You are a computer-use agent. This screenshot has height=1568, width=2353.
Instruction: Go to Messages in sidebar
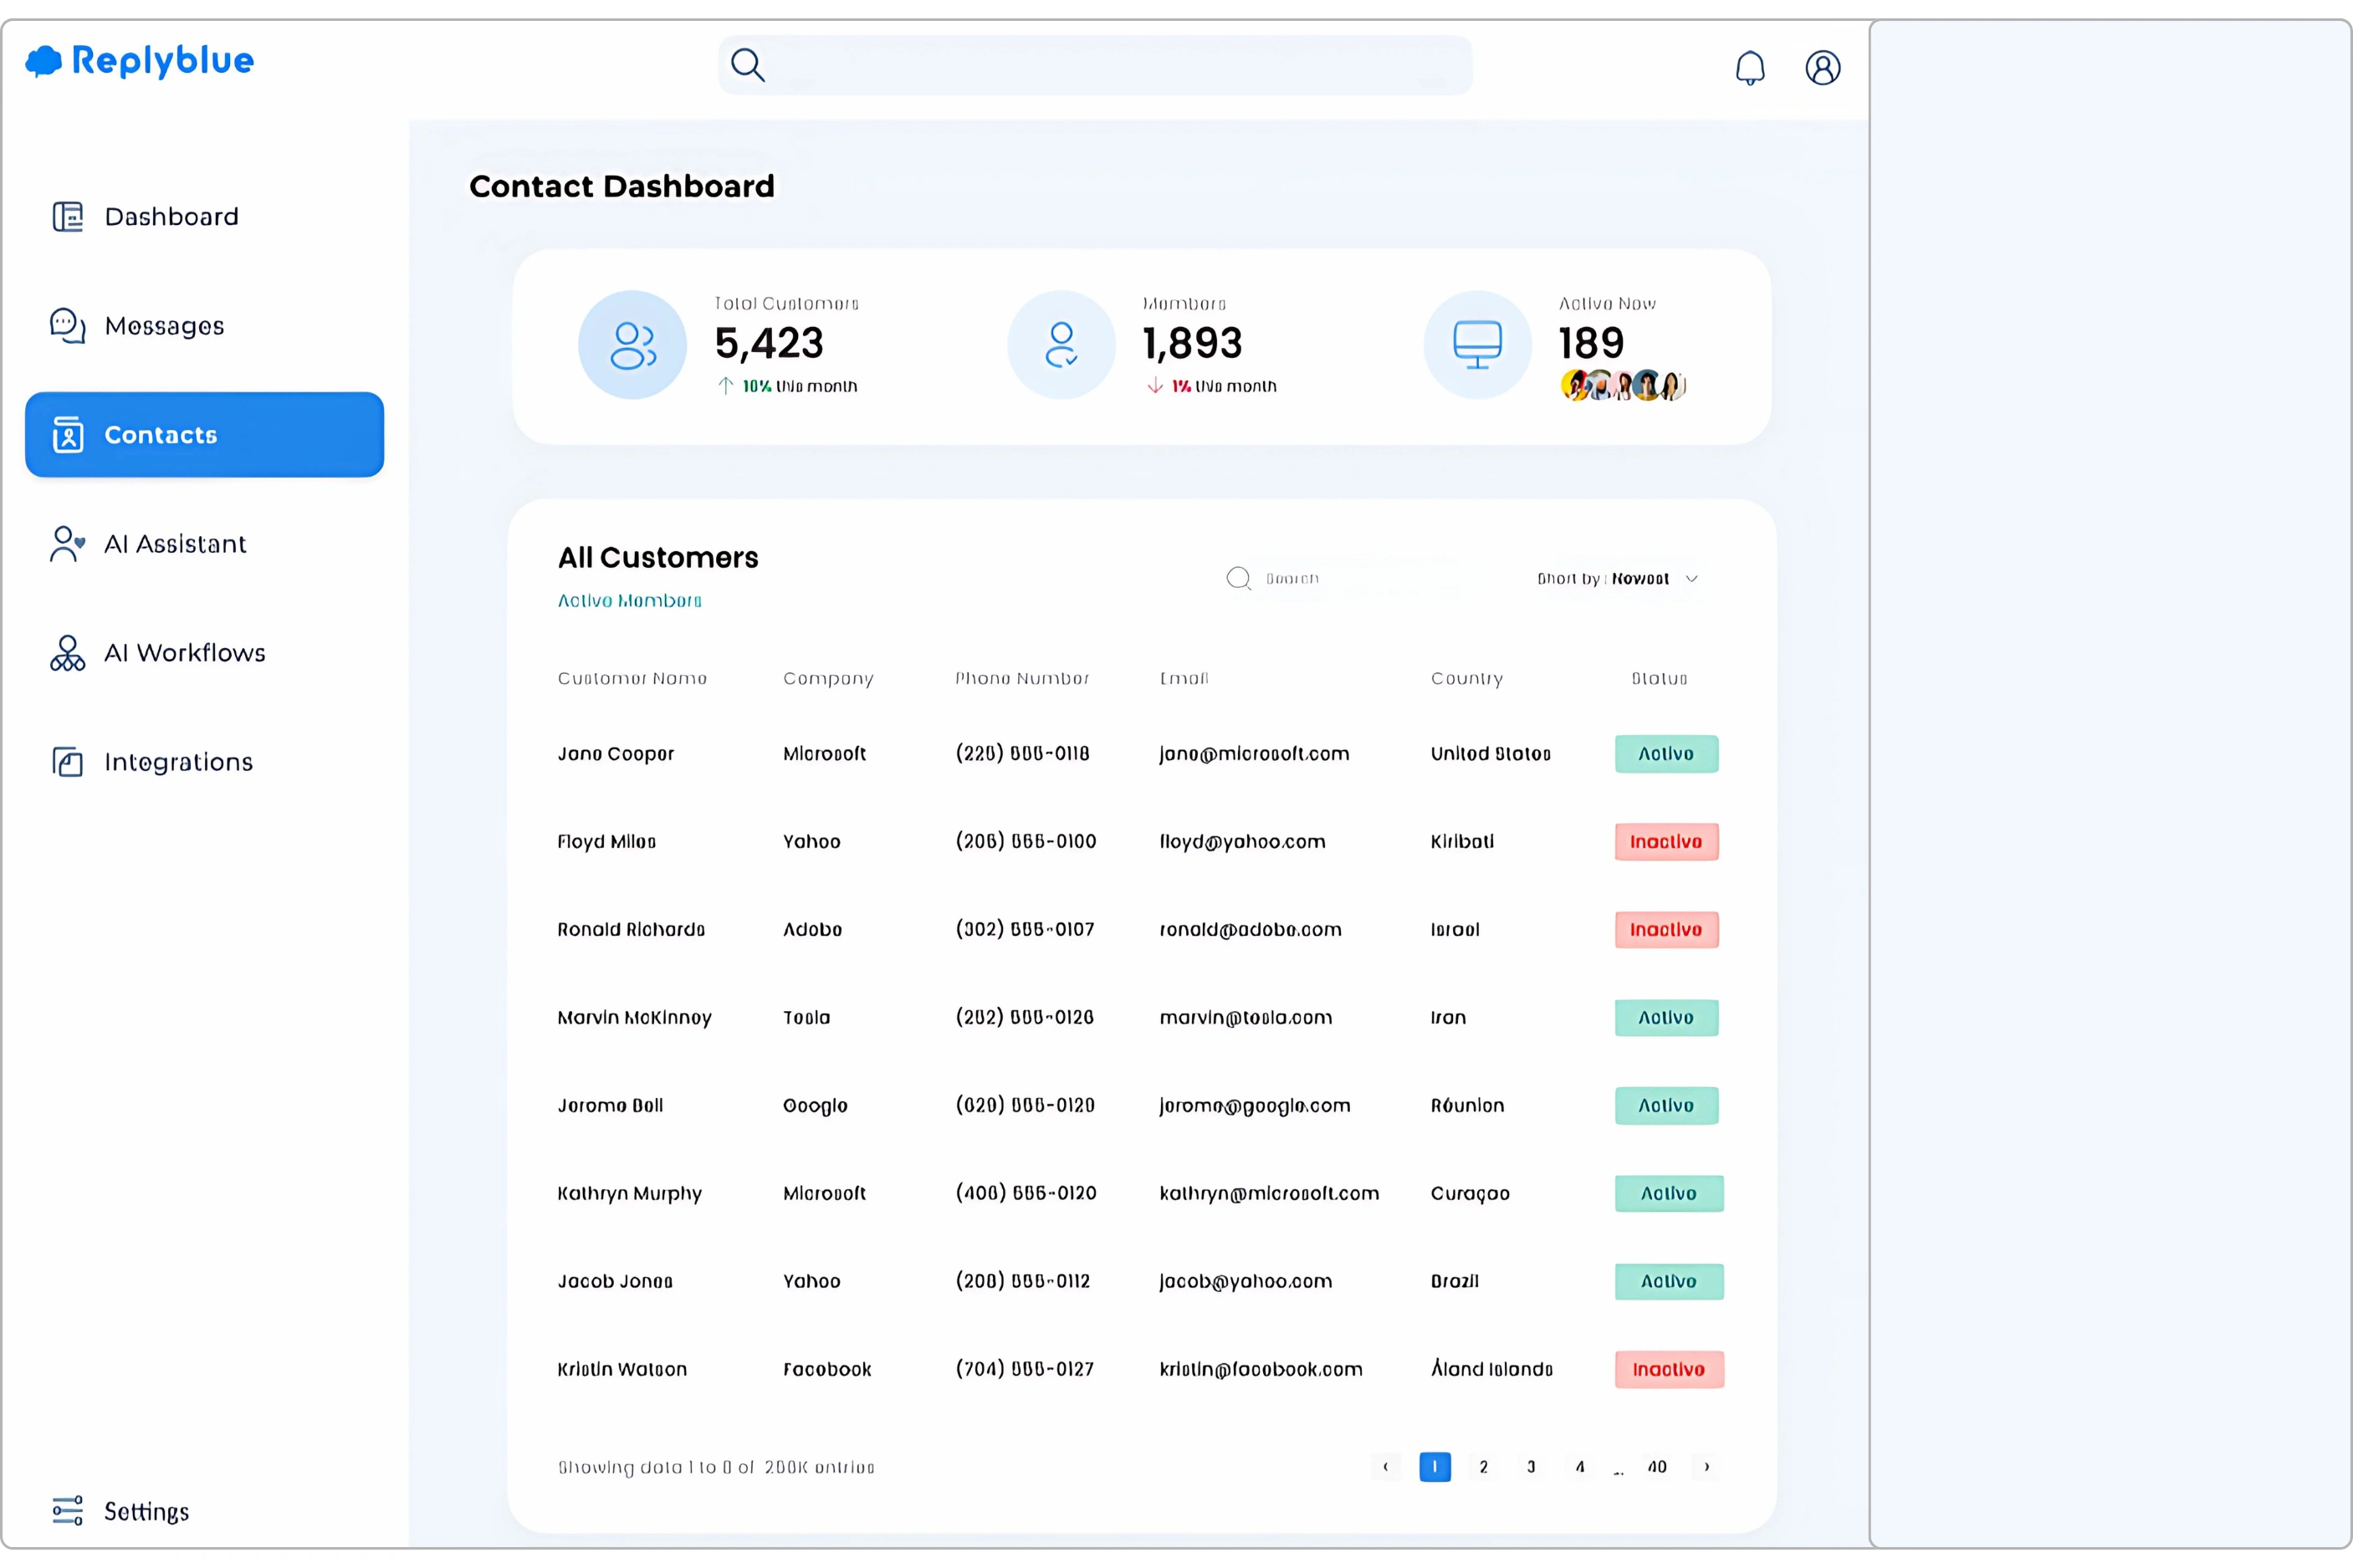pyautogui.click(x=164, y=326)
